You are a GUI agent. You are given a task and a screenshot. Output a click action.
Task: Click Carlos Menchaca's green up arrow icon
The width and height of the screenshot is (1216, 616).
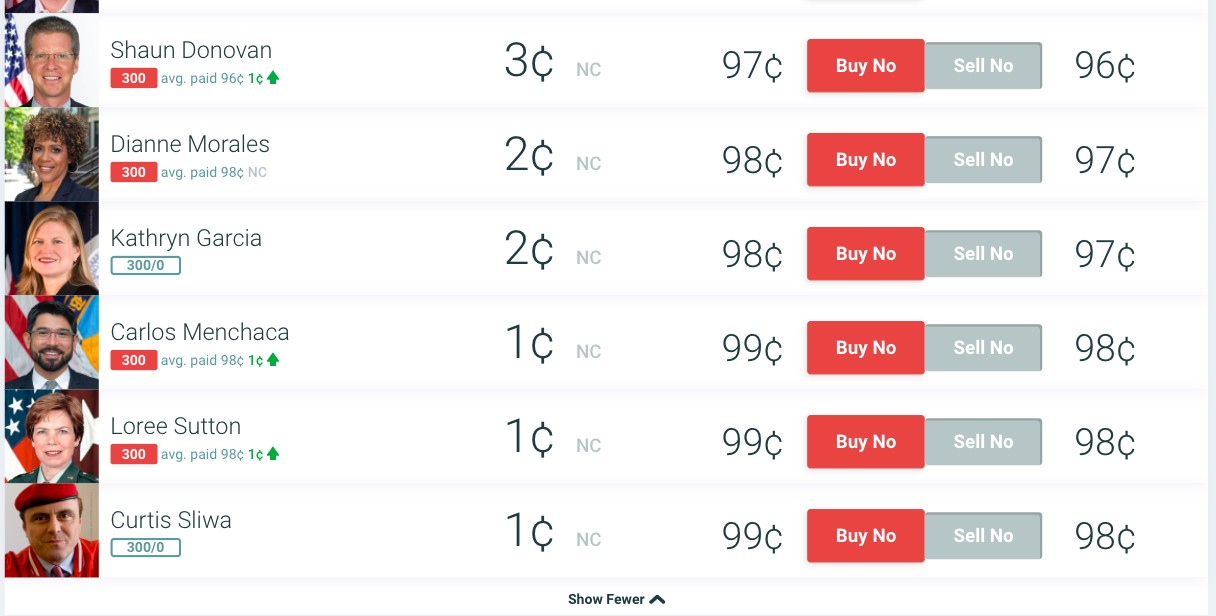[273, 360]
